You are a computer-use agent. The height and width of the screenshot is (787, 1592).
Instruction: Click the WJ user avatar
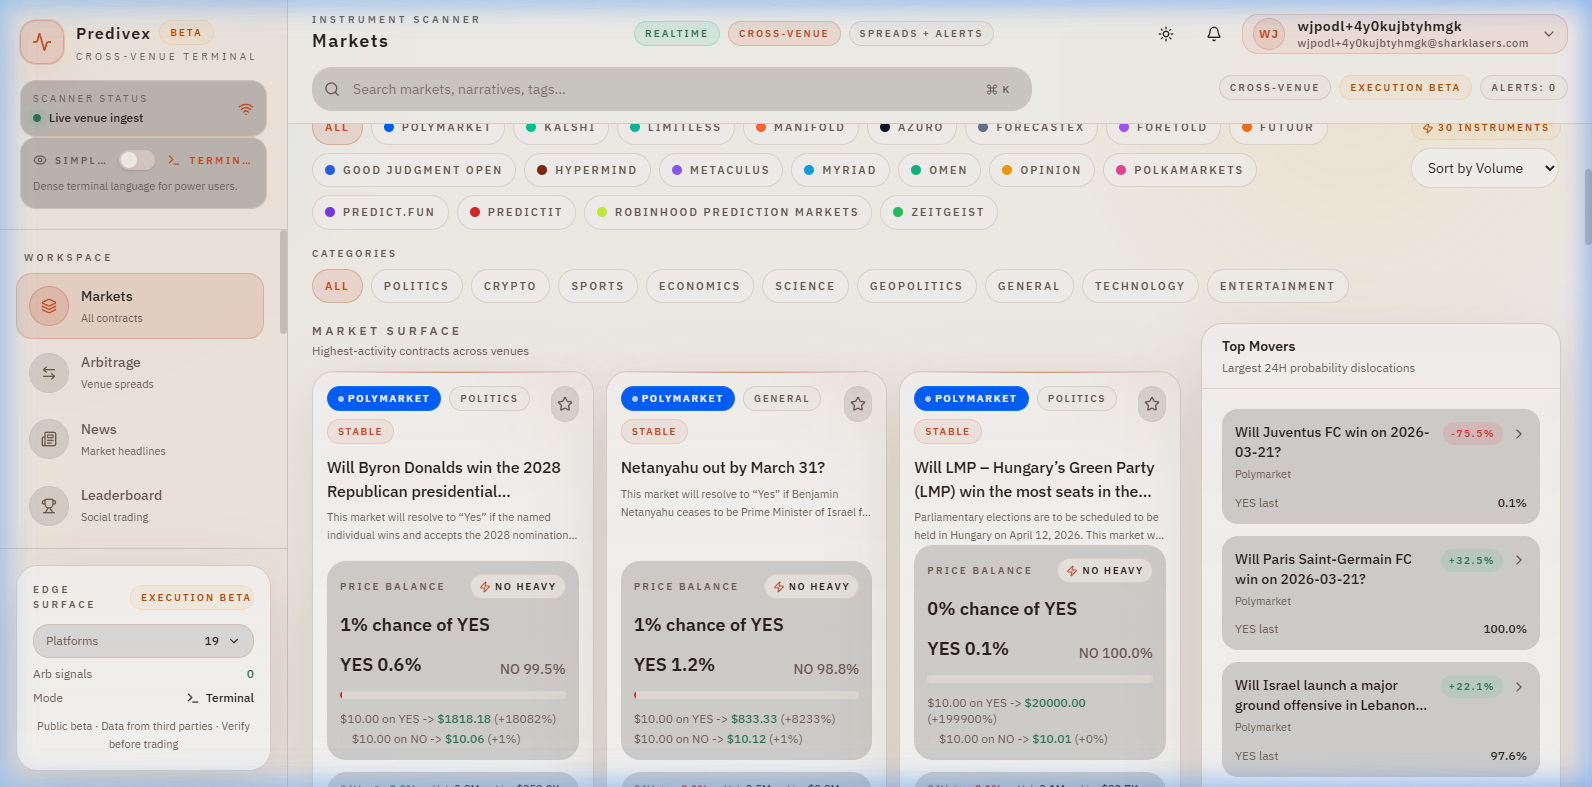(1269, 34)
